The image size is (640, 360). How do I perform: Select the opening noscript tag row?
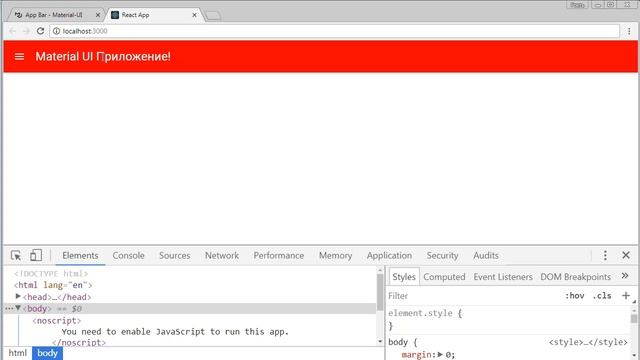click(x=190, y=320)
